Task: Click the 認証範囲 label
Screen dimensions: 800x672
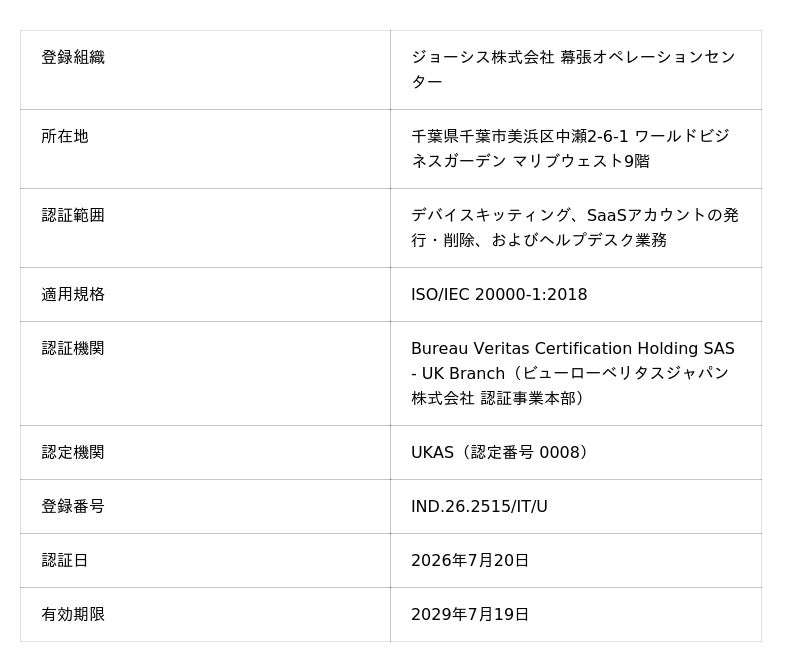Action: pyautogui.click(x=73, y=215)
